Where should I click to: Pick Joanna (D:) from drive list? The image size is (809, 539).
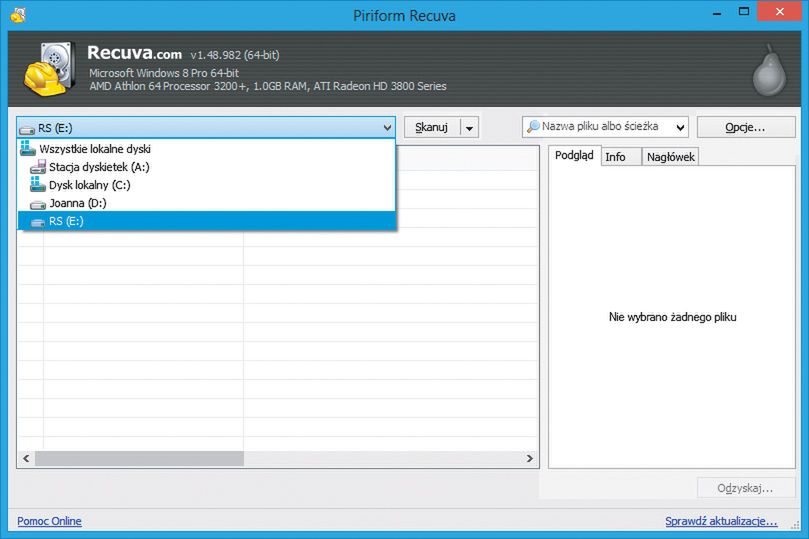(x=206, y=203)
